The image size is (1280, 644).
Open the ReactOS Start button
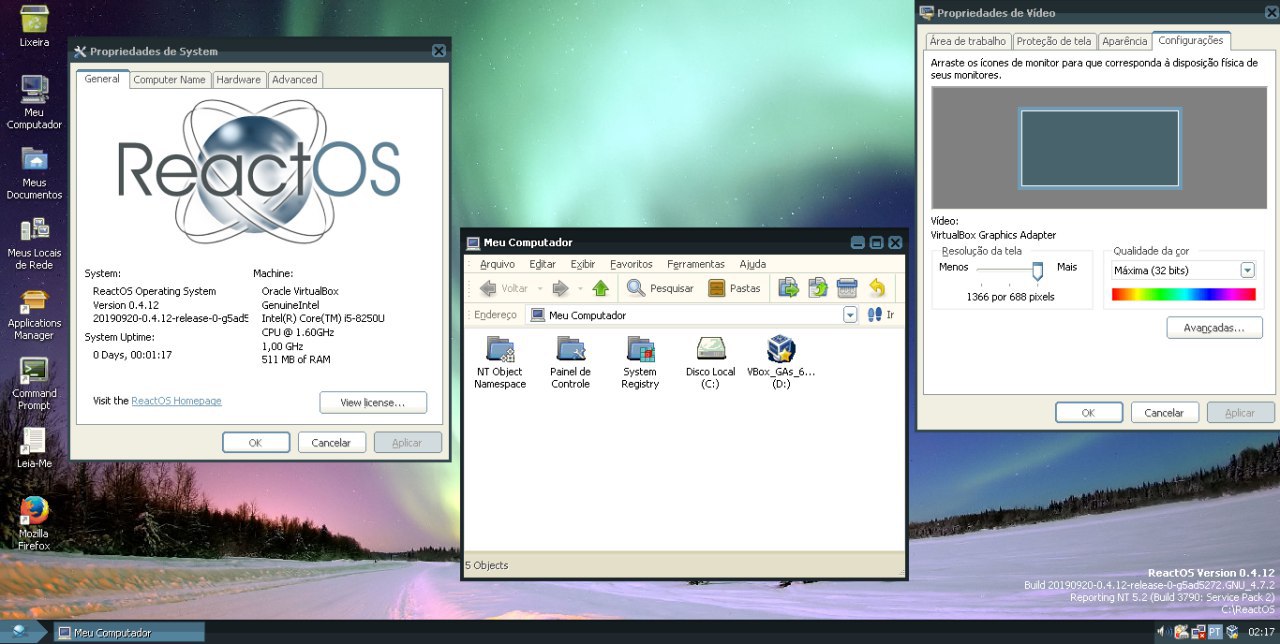[x=20, y=632]
